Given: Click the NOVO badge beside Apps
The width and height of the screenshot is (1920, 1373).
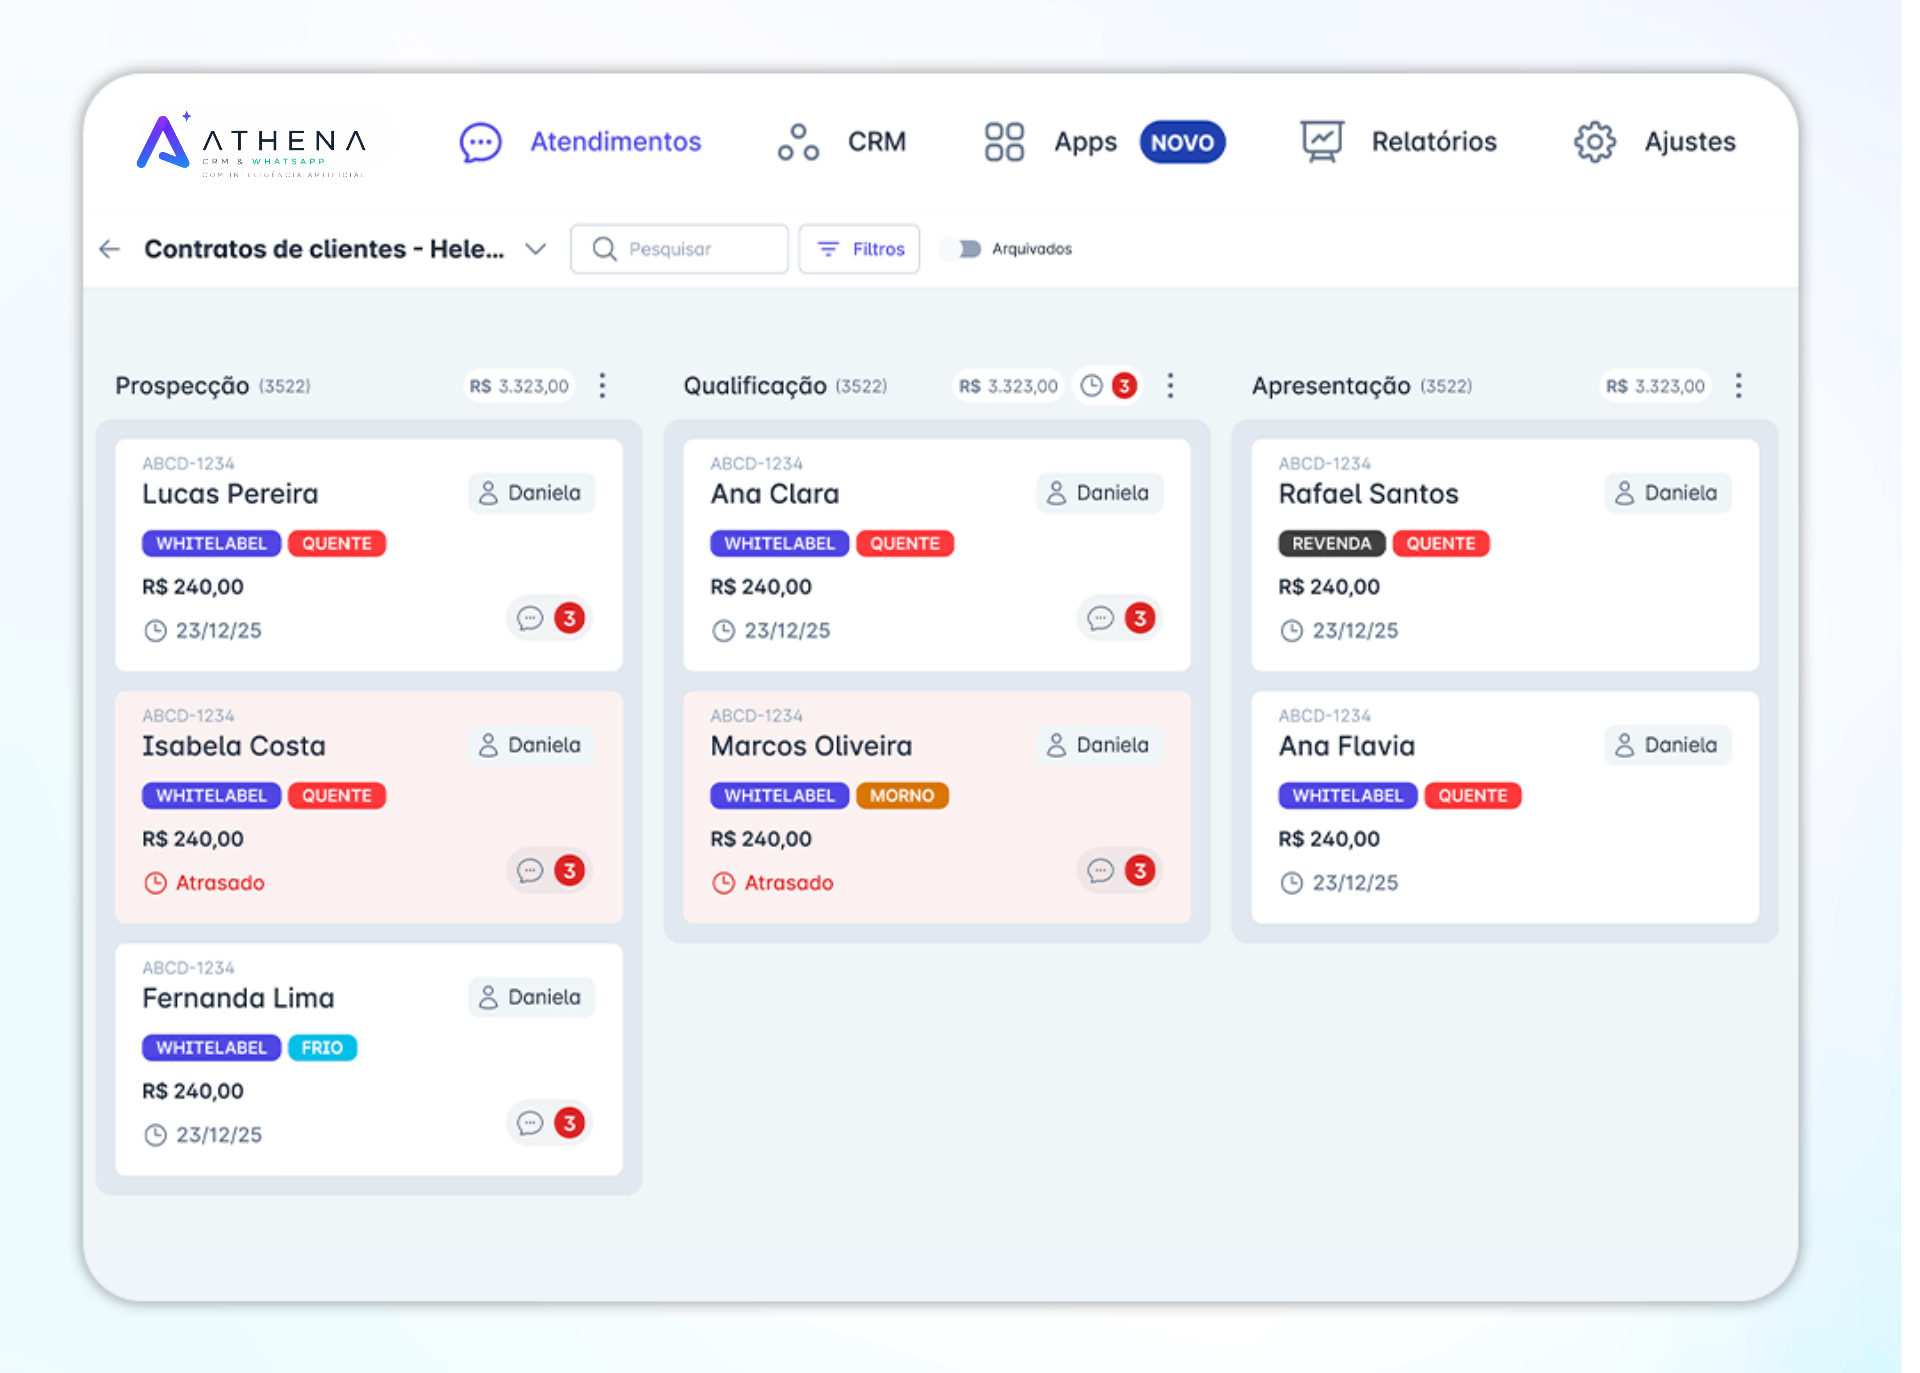Looking at the screenshot, I should (1182, 142).
